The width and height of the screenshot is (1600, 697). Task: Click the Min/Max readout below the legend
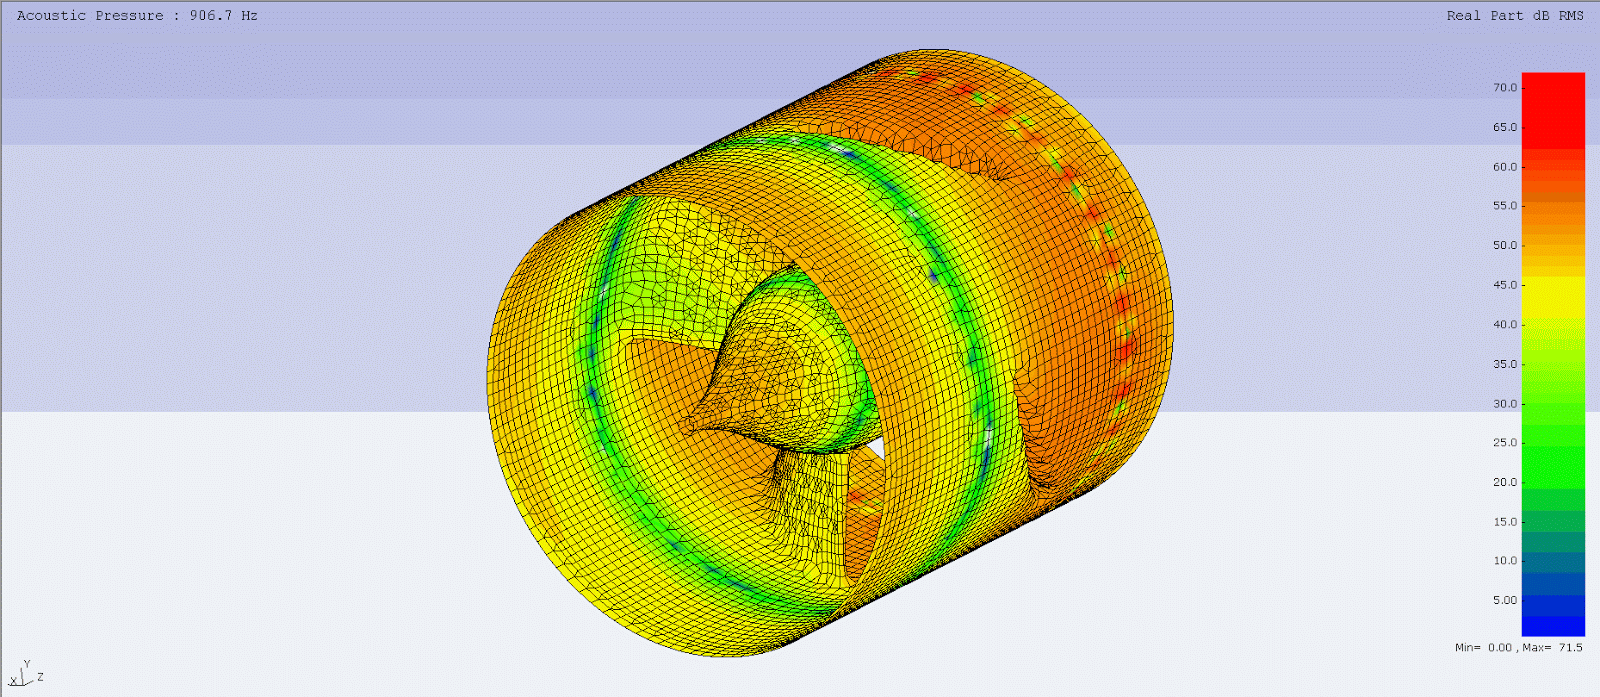pyautogui.click(x=1518, y=647)
